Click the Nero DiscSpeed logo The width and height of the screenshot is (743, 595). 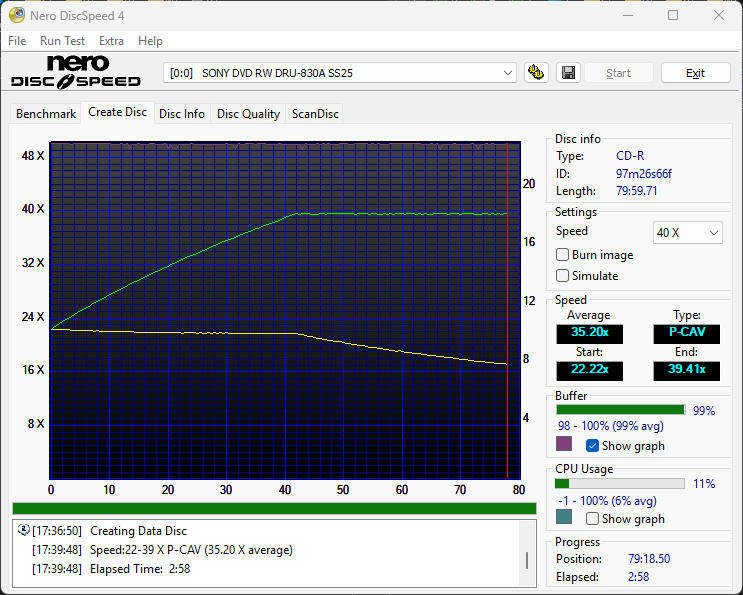(x=76, y=72)
